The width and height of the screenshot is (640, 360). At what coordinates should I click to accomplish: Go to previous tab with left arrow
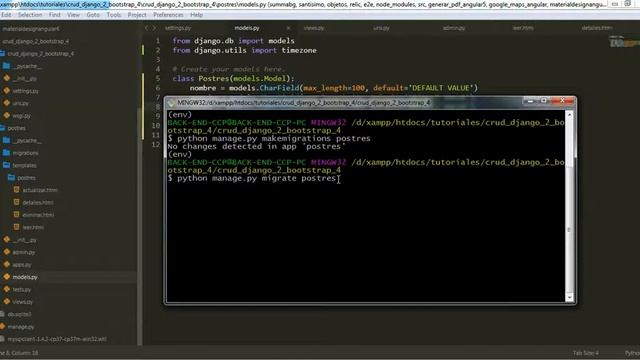tap(147, 28)
